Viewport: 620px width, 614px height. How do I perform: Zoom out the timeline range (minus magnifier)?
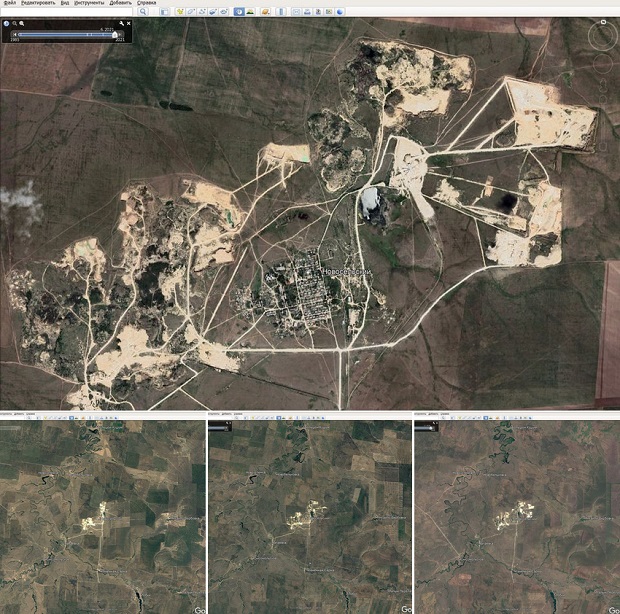[15, 24]
